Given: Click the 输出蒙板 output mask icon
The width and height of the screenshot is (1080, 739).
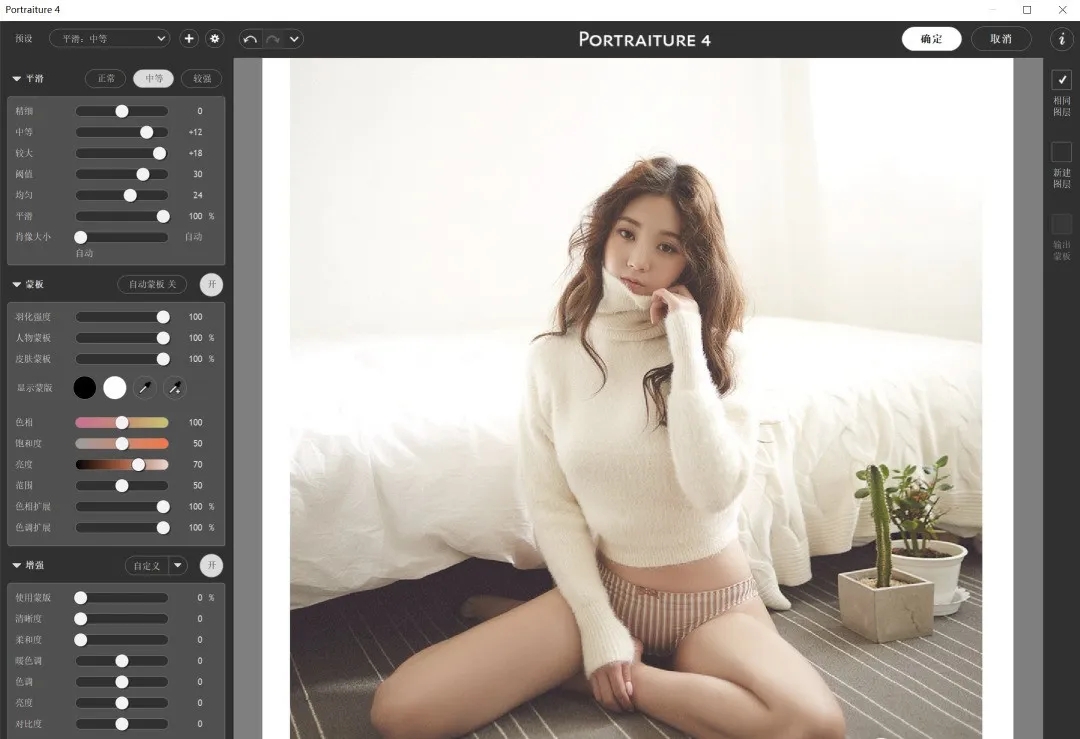Looking at the screenshot, I should point(1061,224).
